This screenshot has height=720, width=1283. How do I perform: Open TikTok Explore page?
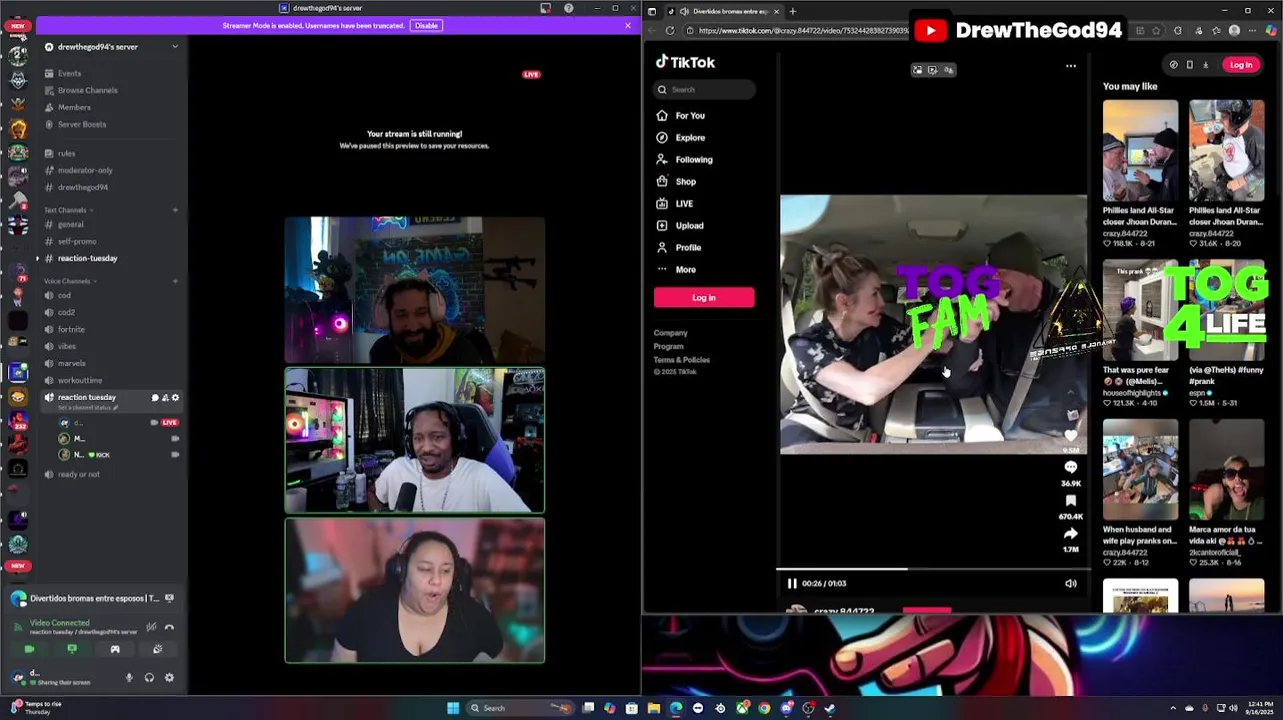click(689, 137)
